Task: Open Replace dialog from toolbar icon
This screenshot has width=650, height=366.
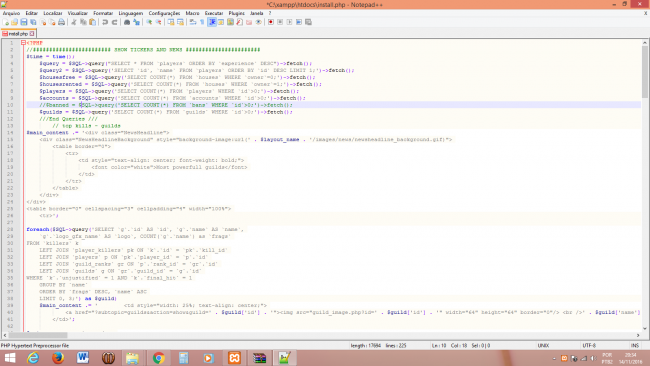Action: click(x=136, y=22)
